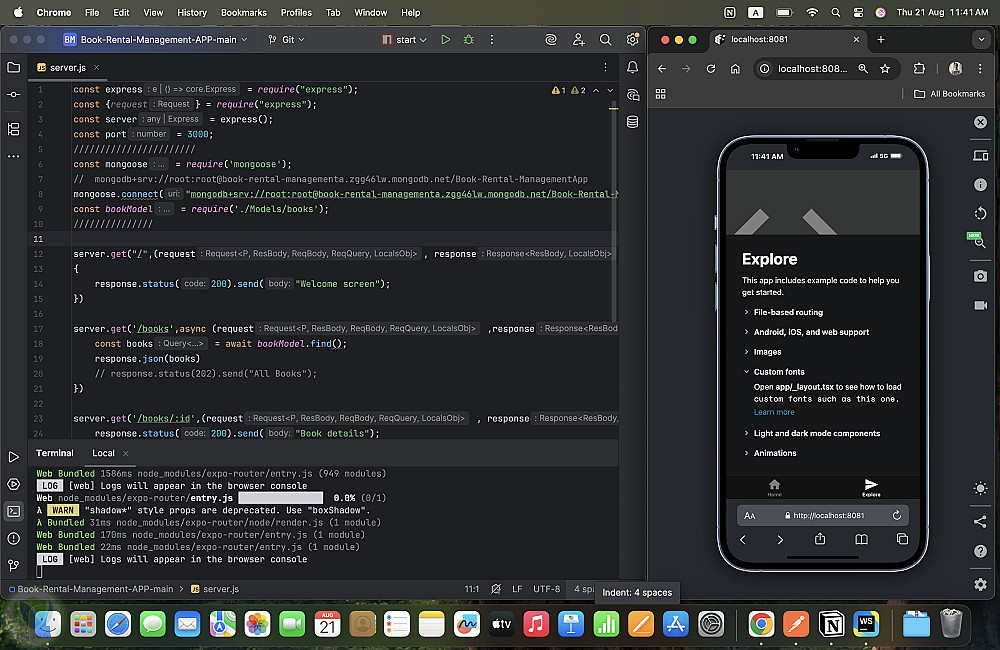Bookmark this page with star icon
This screenshot has width=1000, height=650.
[x=885, y=69]
